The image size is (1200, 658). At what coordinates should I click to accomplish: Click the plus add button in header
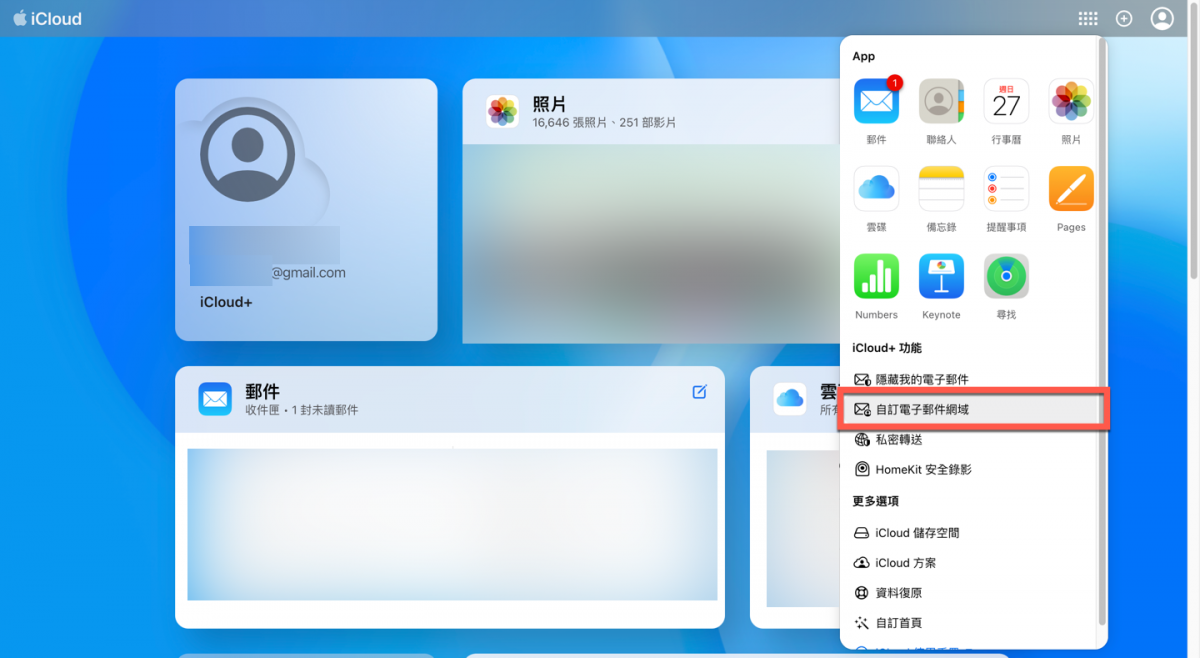pyautogui.click(x=1124, y=19)
